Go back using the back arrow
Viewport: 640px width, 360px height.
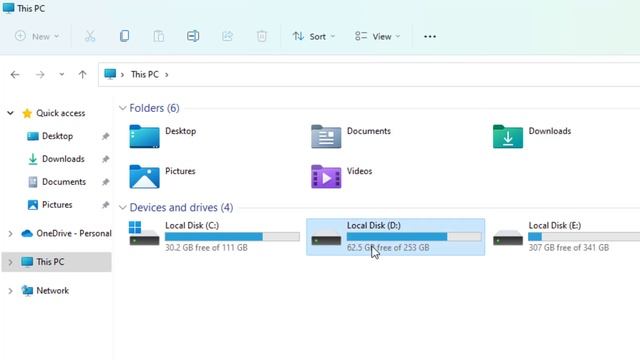15,74
